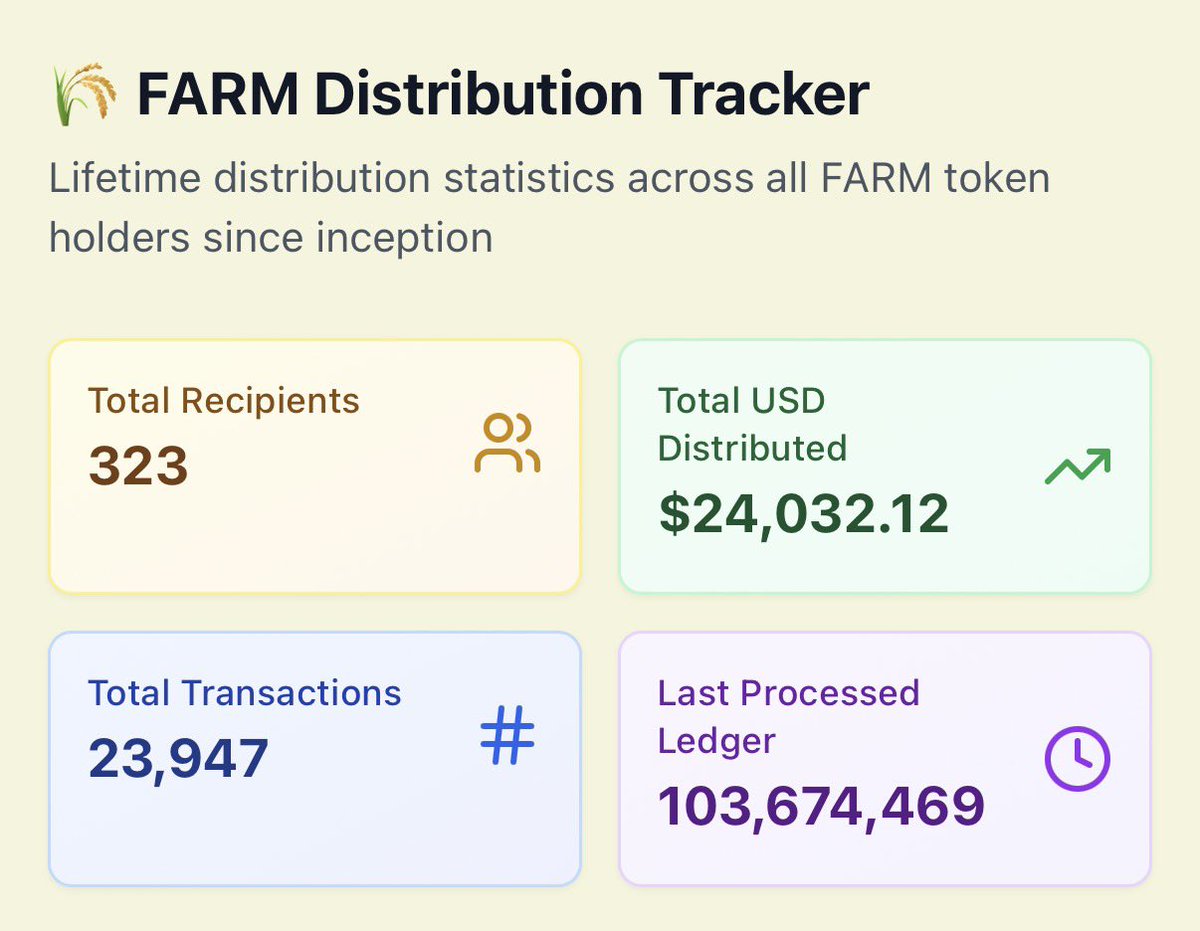This screenshot has width=1200, height=931.
Task: Click the 323 recipients count
Action: pos(138,466)
